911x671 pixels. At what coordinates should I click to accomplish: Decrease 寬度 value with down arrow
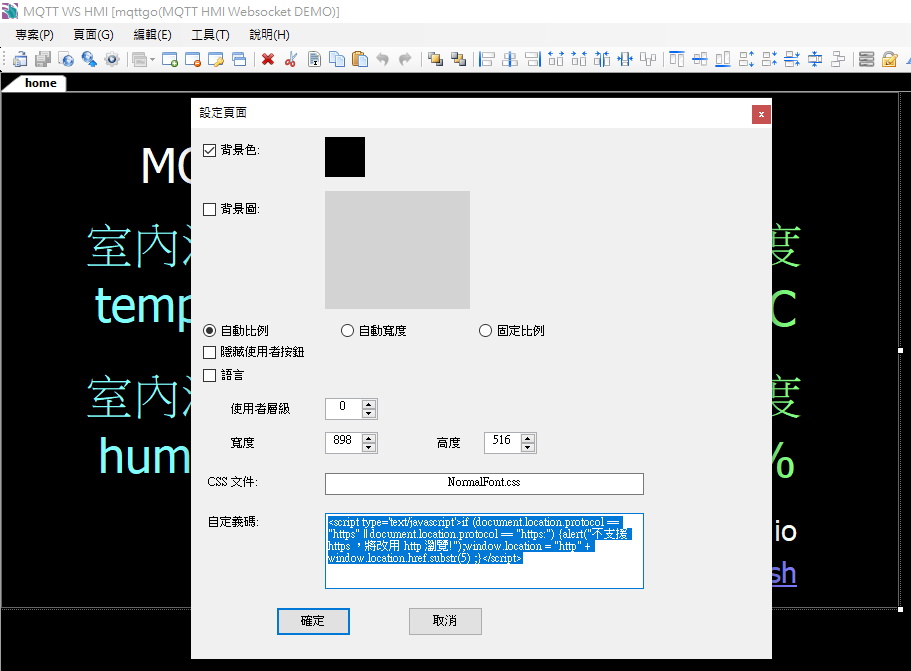pos(369,447)
